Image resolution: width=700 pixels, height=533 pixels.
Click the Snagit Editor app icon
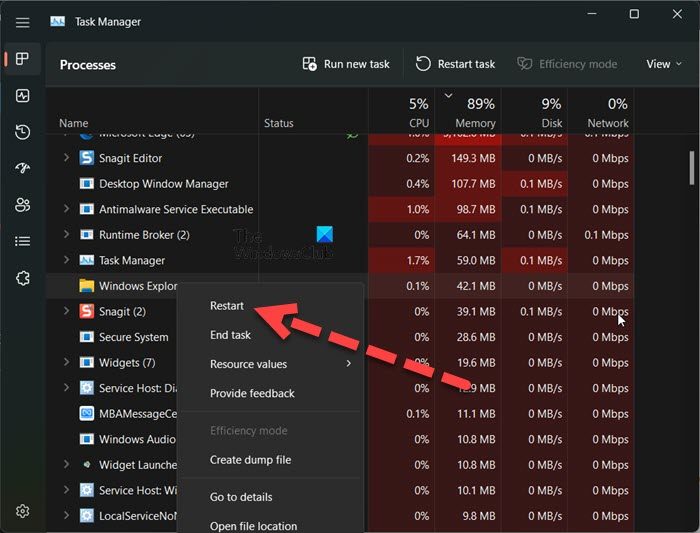pyautogui.click(x=87, y=158)
